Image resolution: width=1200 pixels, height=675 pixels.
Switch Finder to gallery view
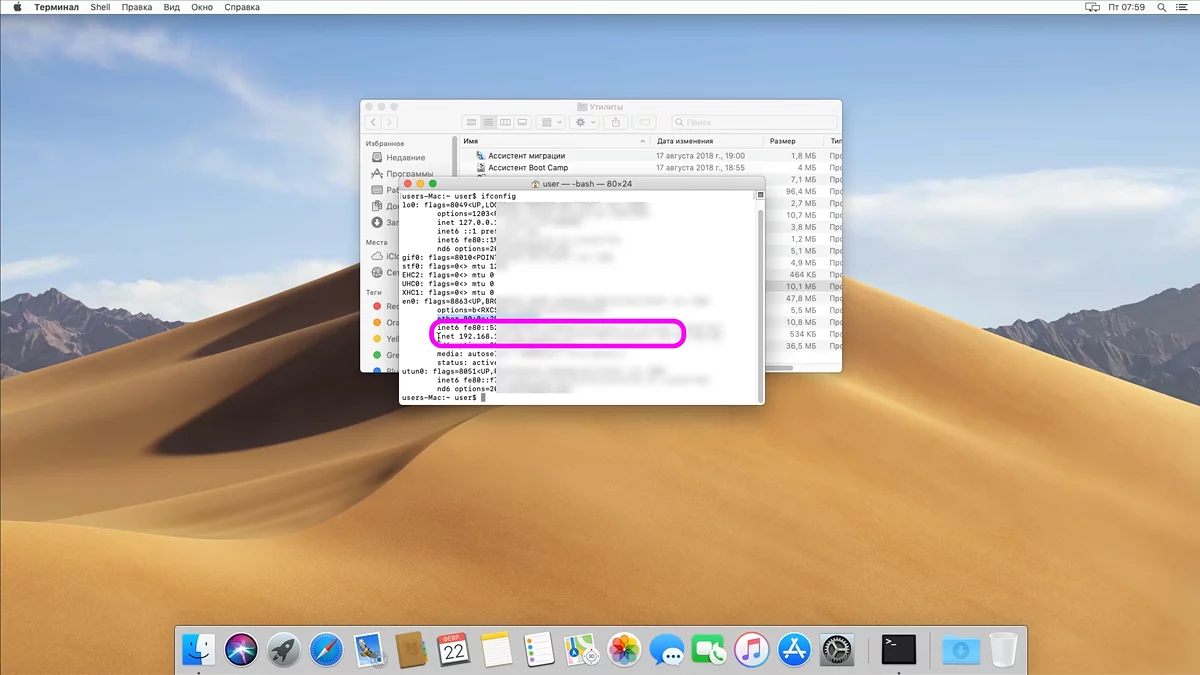tap(522, 122)
